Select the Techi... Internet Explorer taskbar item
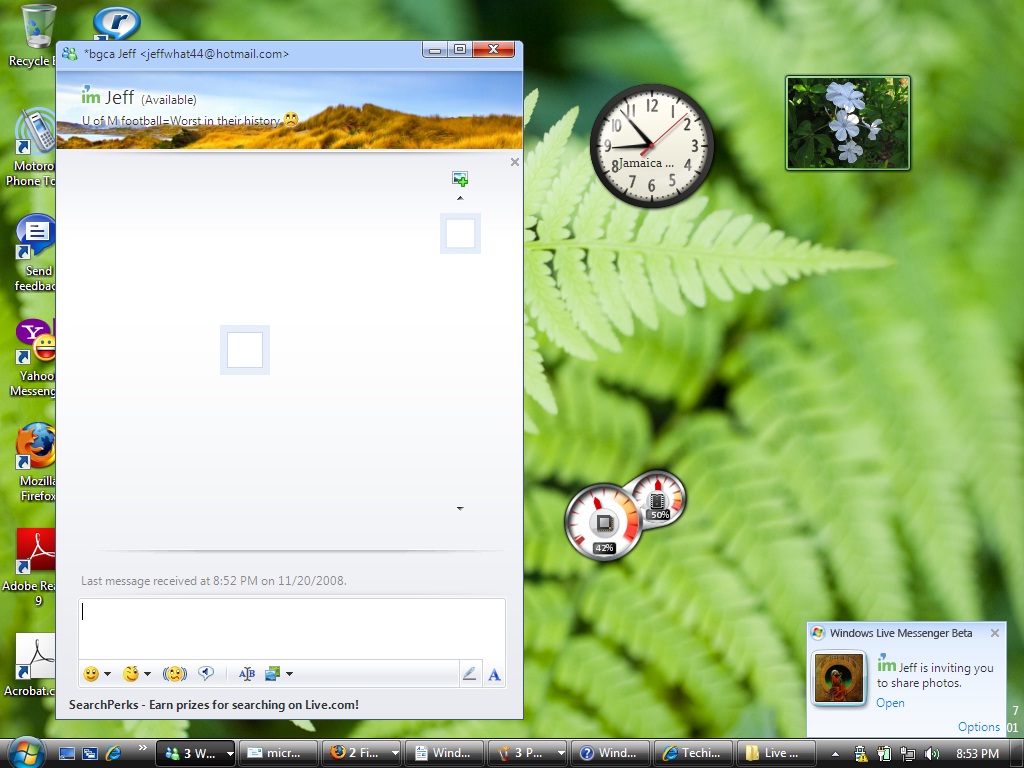Image resolution: width=1024 pixels, height=768 pixels. click(x=692, y=752)
